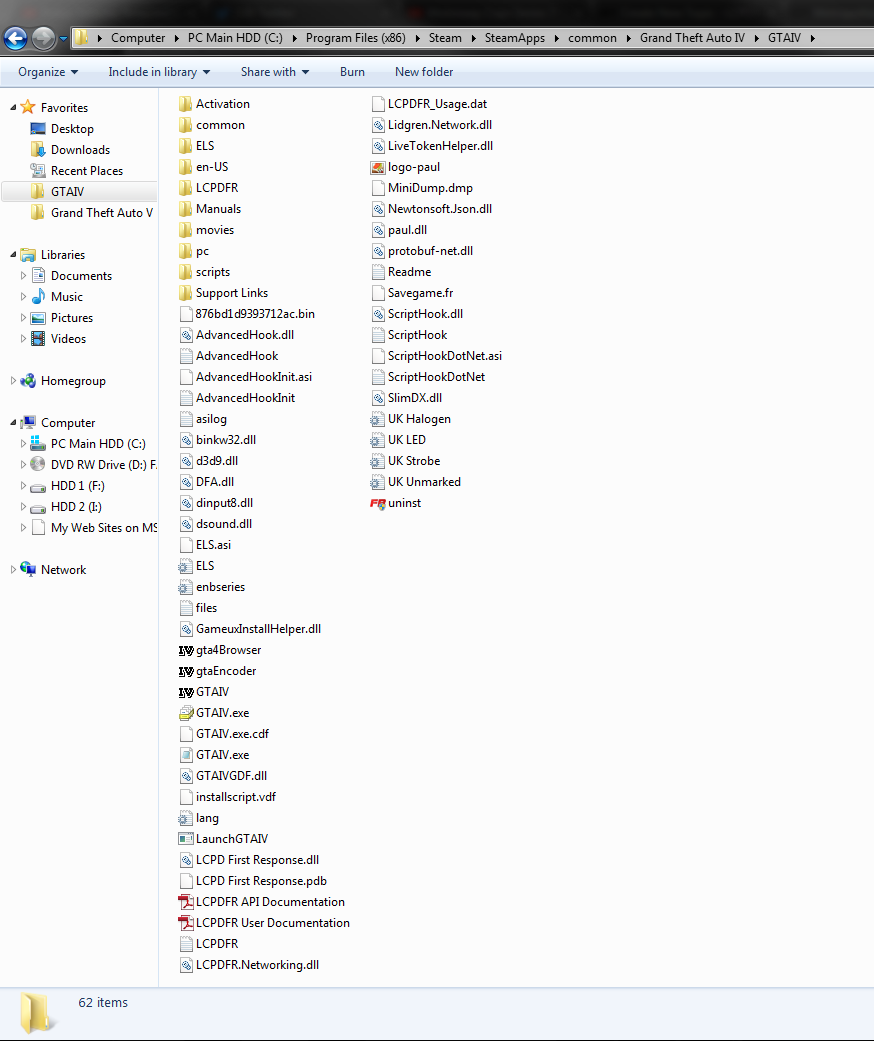Click the gtaEncoder IV icon

[x=186, y=672]
